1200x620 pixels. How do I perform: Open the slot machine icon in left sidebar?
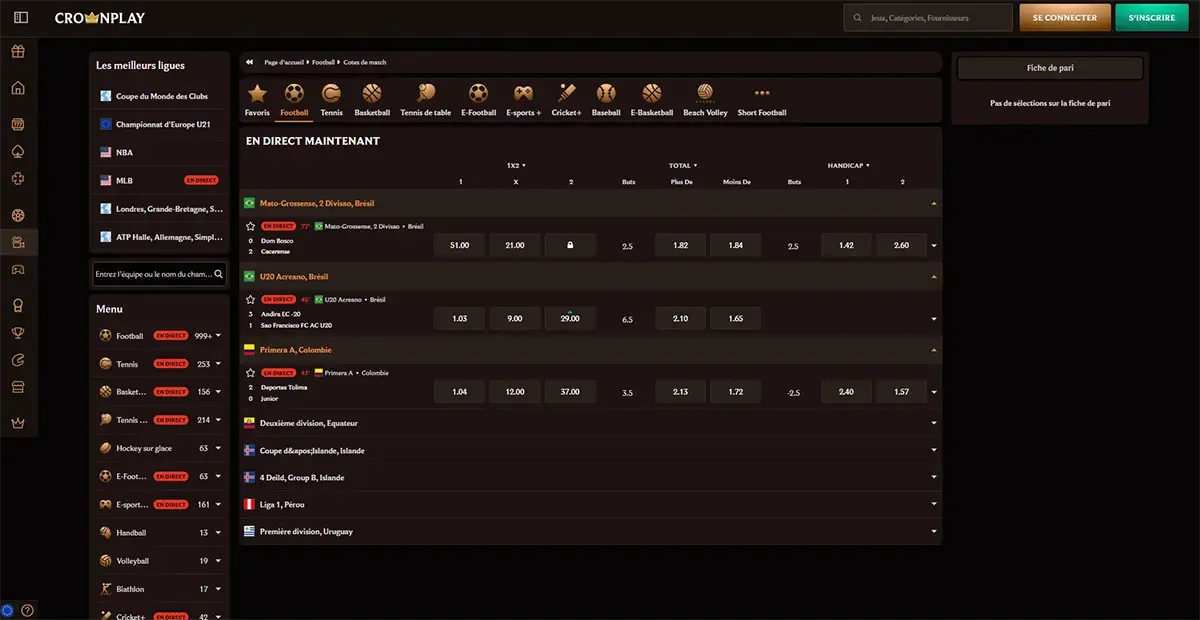pyautogui.click(x=18, y=125)
